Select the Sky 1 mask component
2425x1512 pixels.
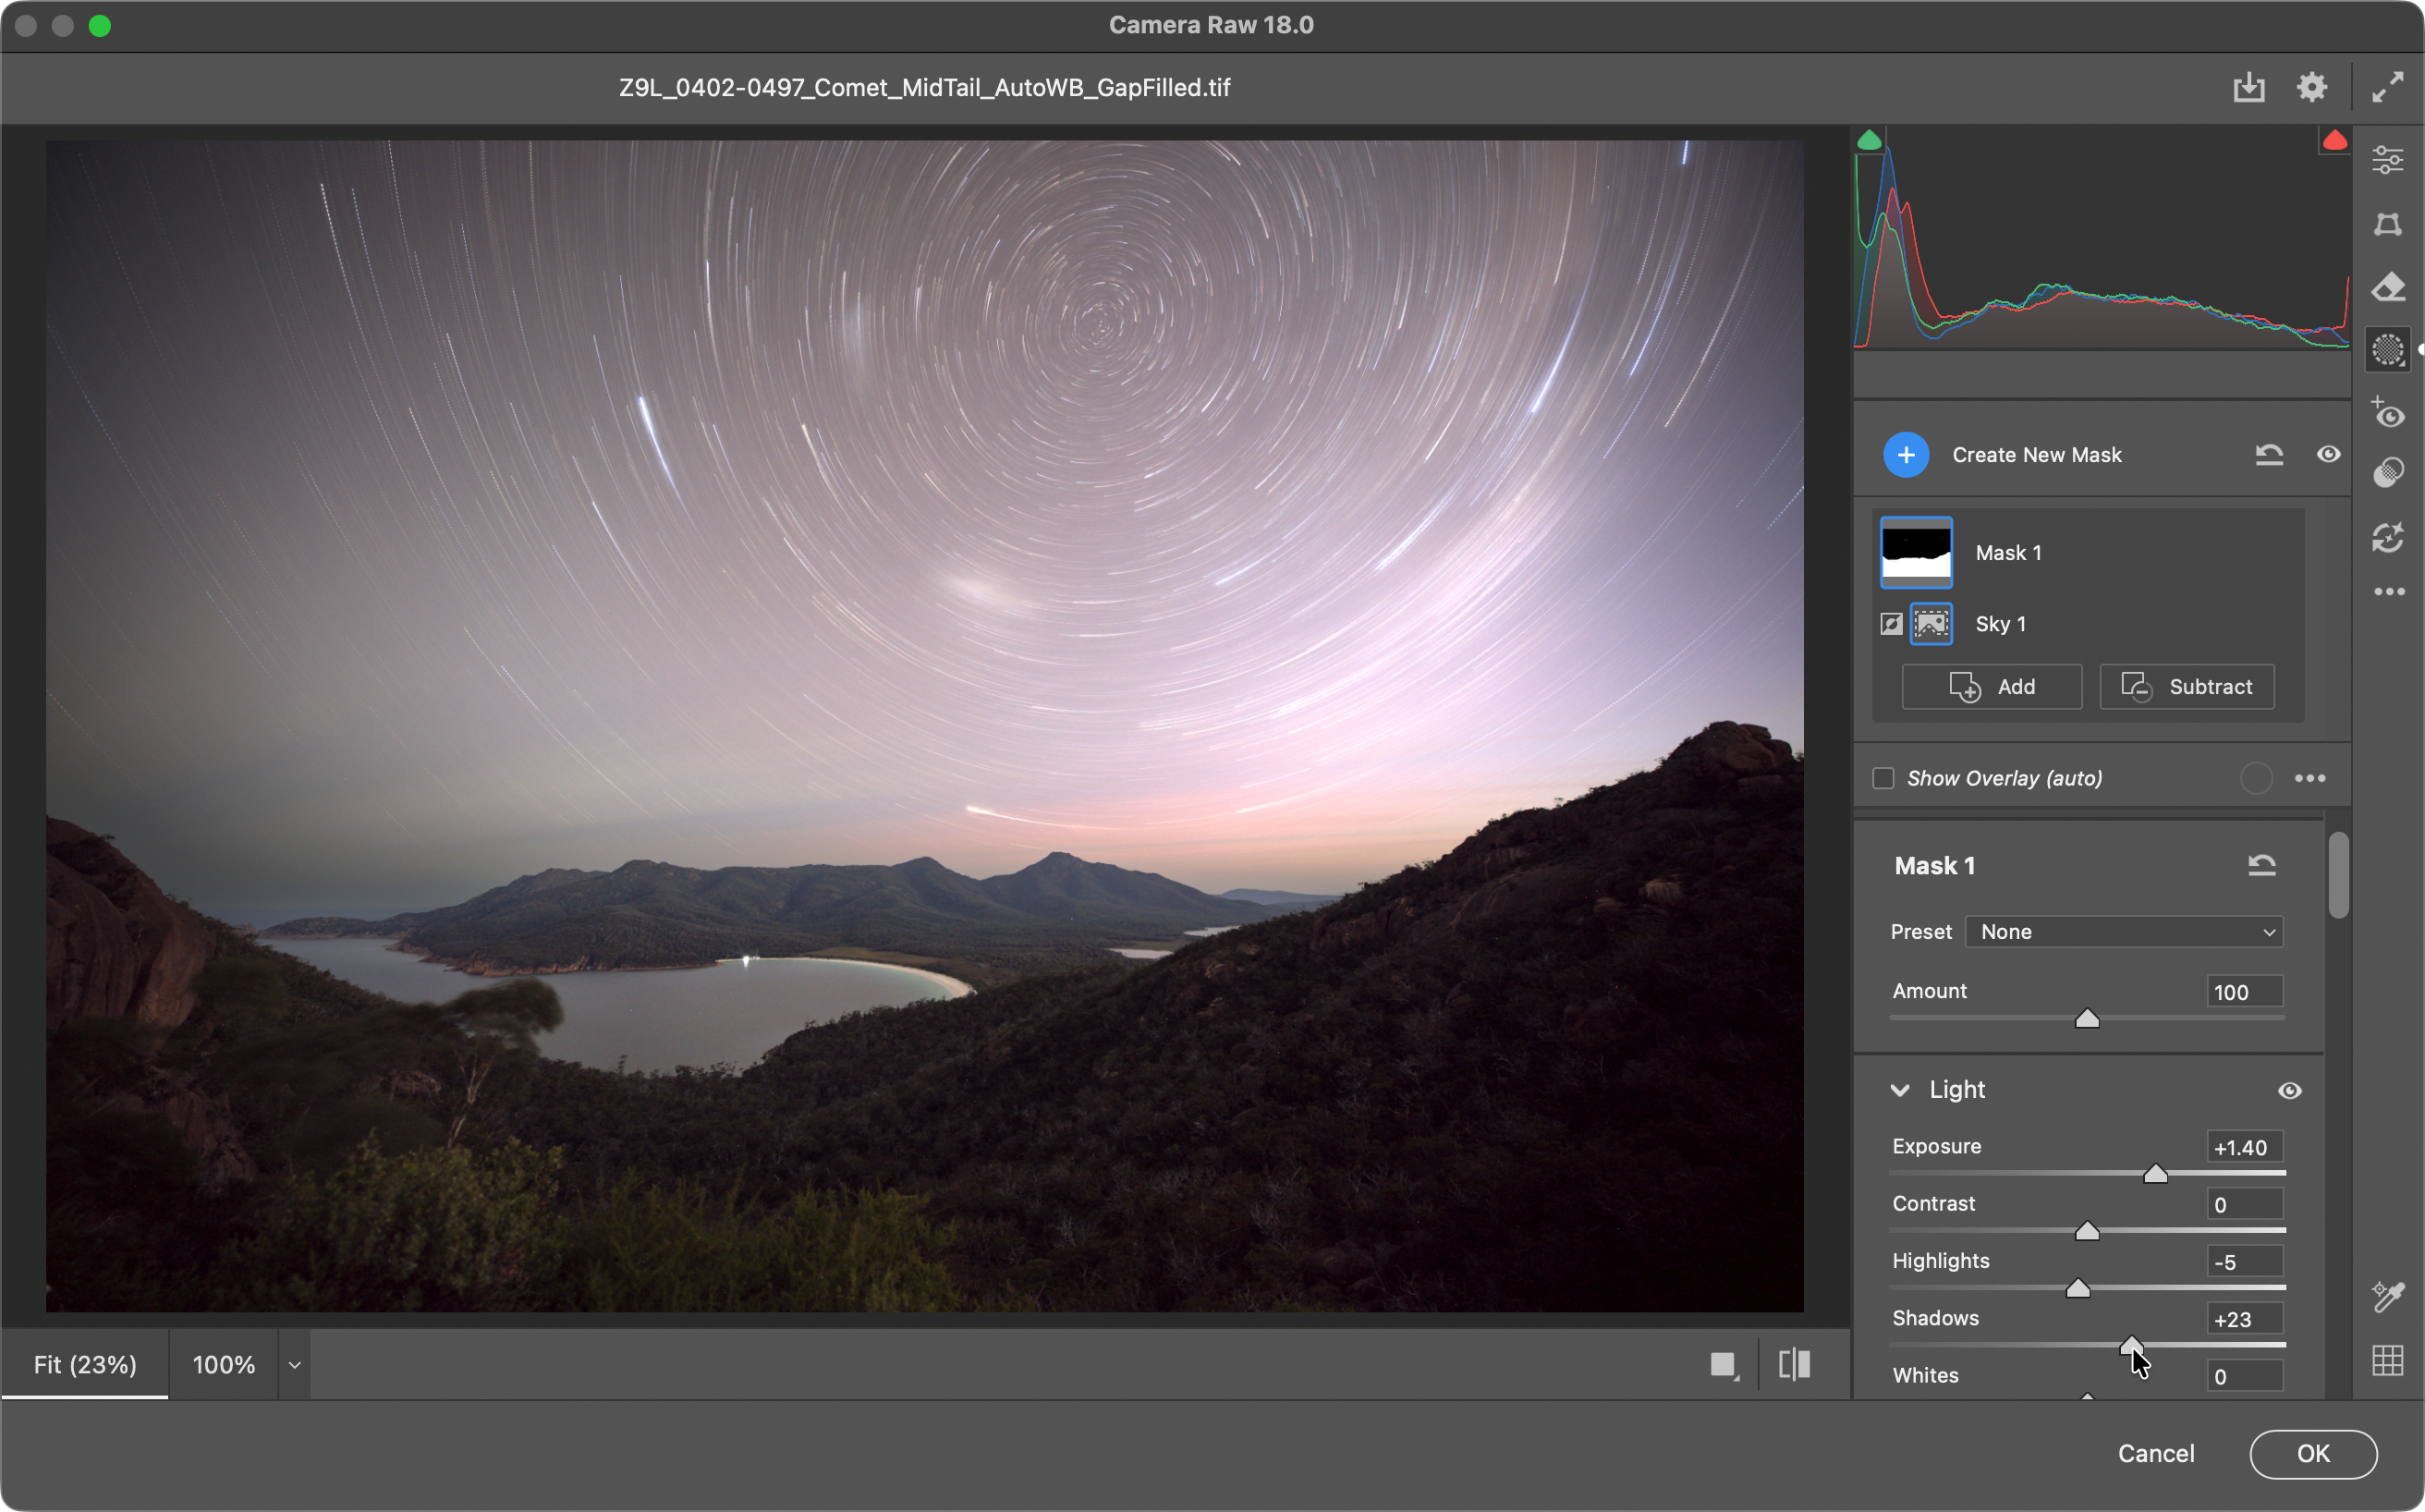coord(2000,624)
